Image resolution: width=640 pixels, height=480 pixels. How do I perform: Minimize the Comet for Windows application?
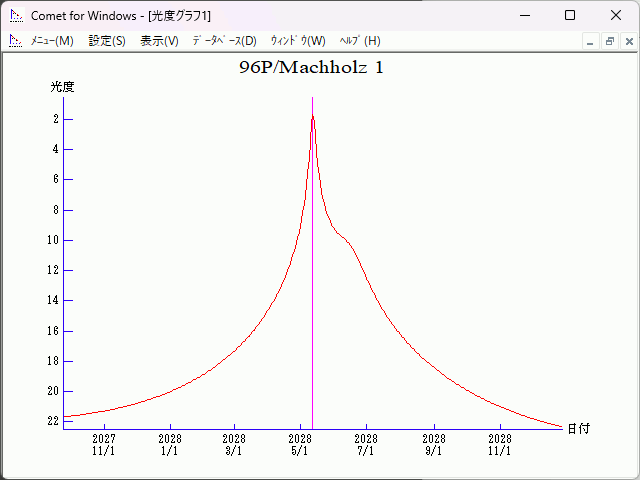(524, 16)
